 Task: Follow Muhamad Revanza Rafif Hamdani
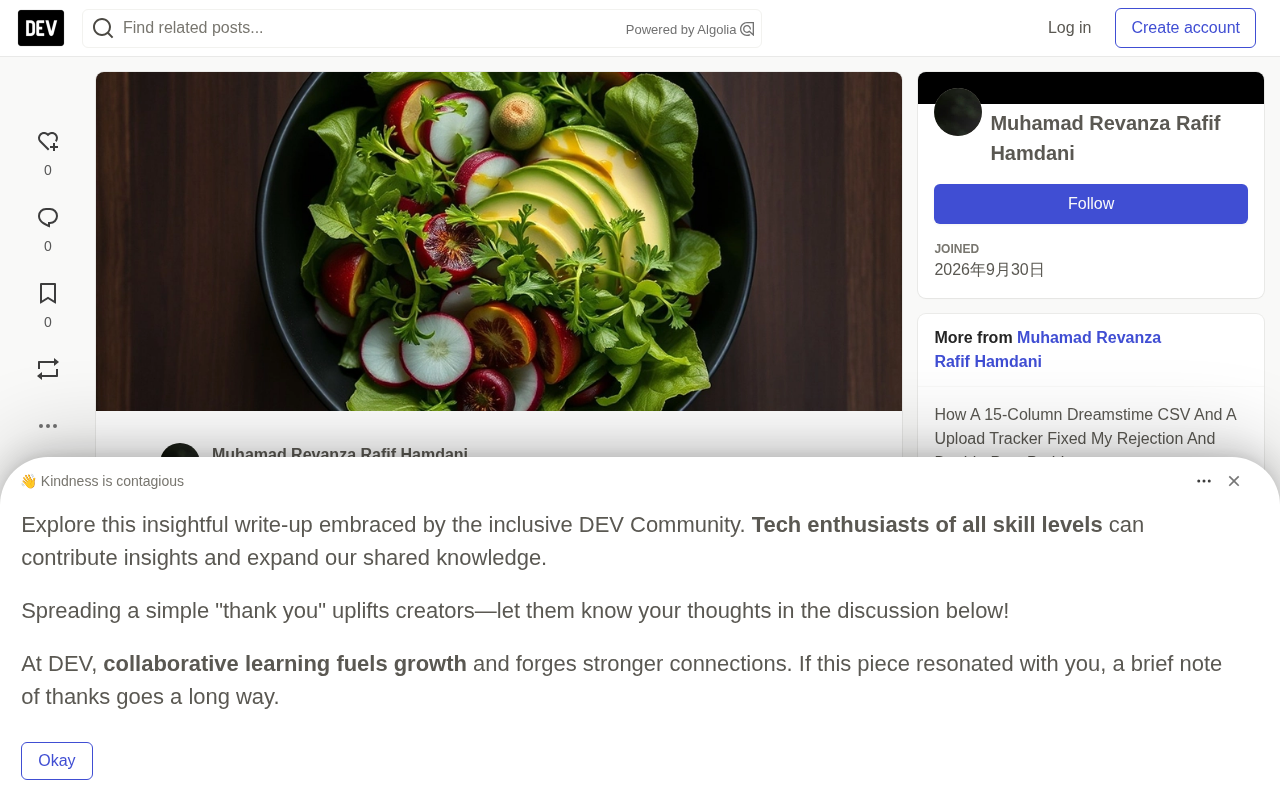click(x=1091, y=204)
